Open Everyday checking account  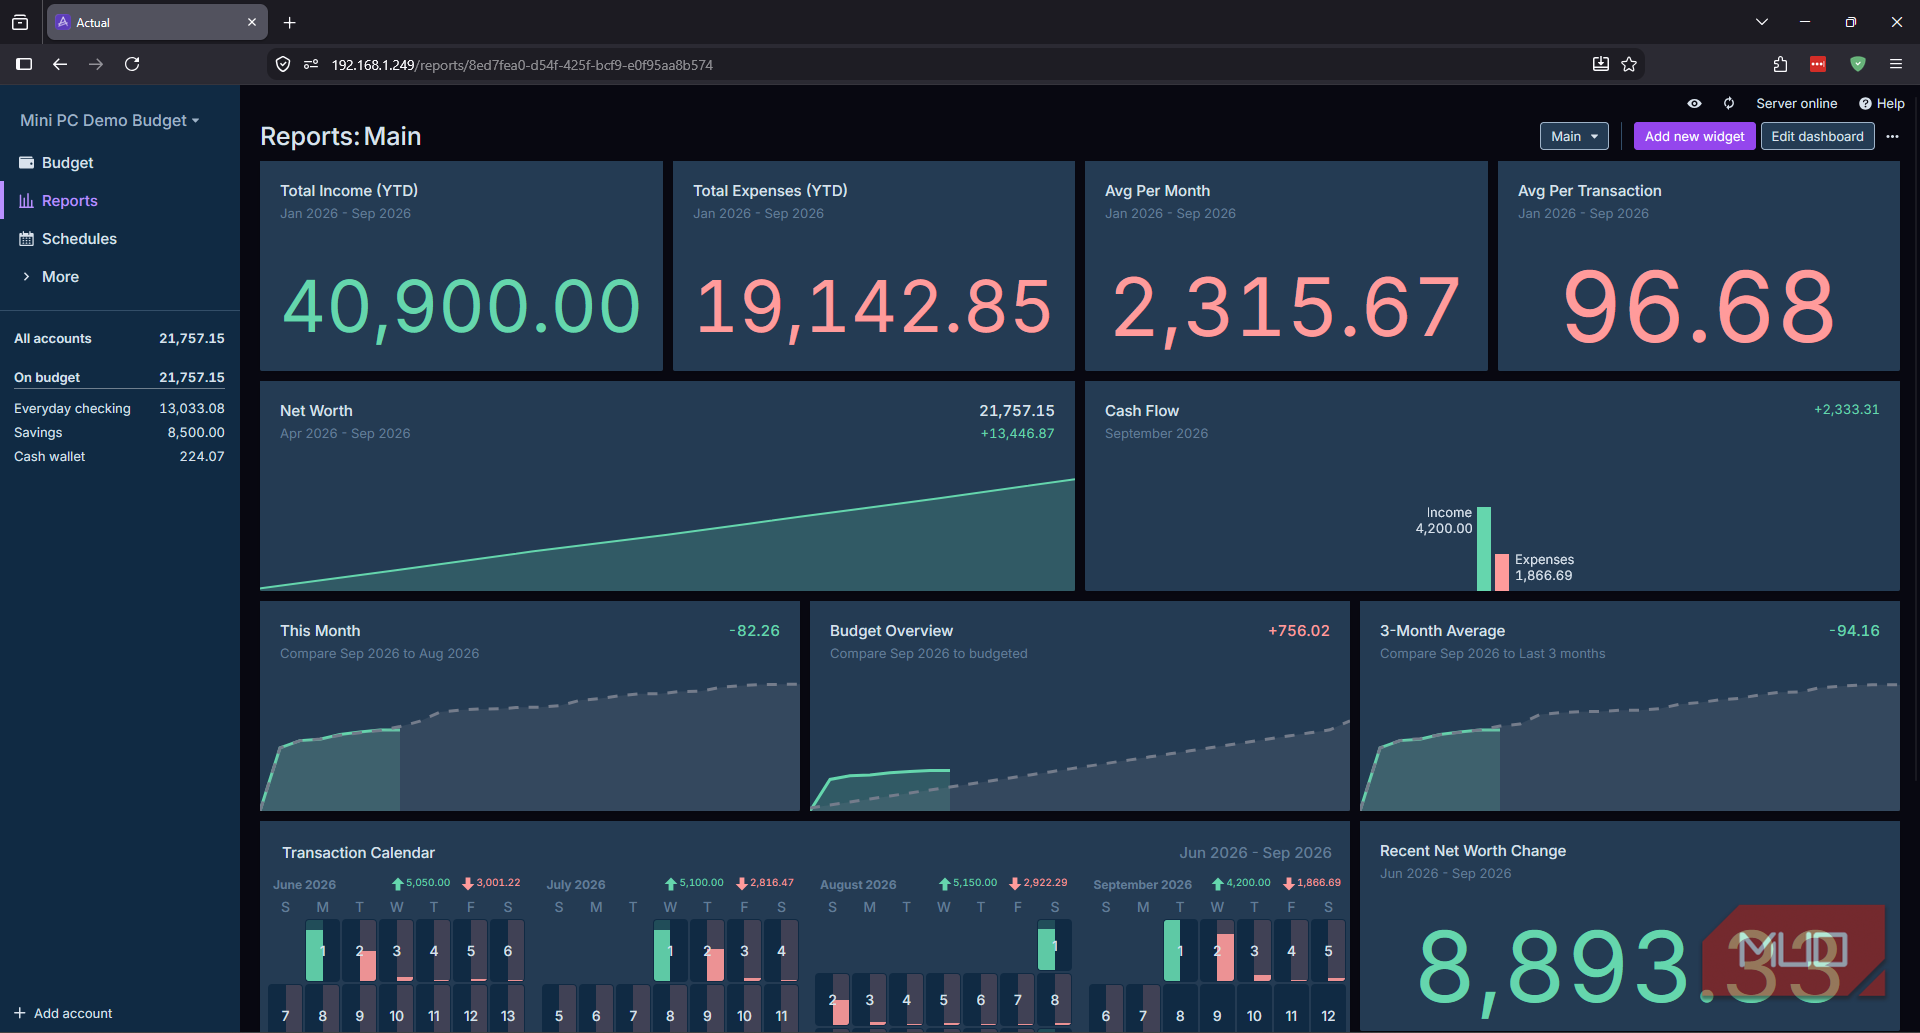(120, 408)
